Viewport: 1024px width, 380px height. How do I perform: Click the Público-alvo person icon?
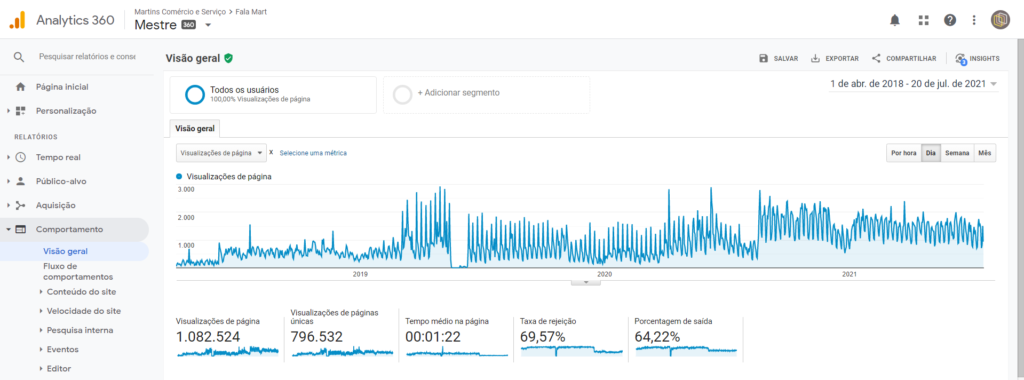point(20,182)
